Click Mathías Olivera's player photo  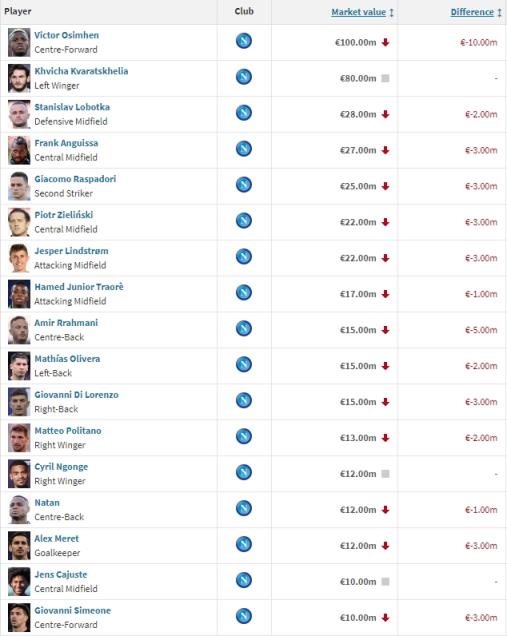pos(19,366)
